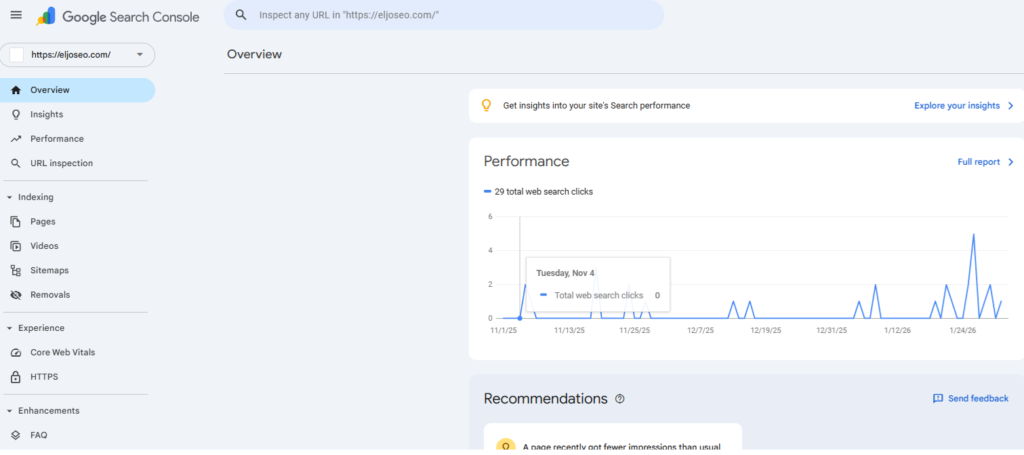This screenshot has height=455, width=1024.
Task: Click the Videos icon in sidebar
Action: click(x=16, y=246)
